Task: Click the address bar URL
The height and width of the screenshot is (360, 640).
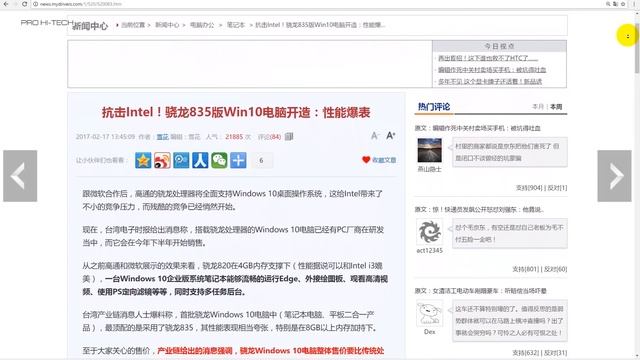Action: click(80, 4)
